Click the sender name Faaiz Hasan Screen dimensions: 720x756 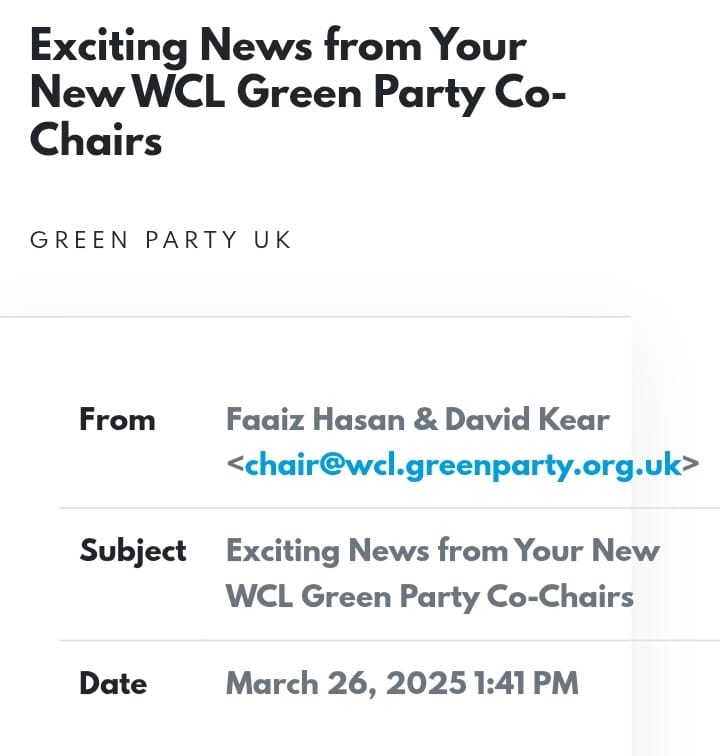pos(316,419)
